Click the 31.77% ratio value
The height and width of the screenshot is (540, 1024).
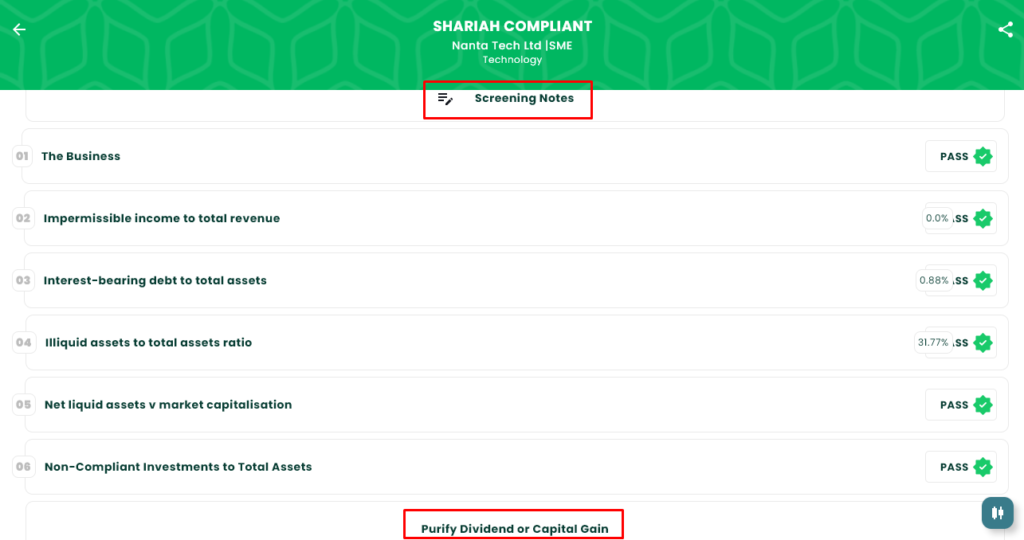pos(933,343)
